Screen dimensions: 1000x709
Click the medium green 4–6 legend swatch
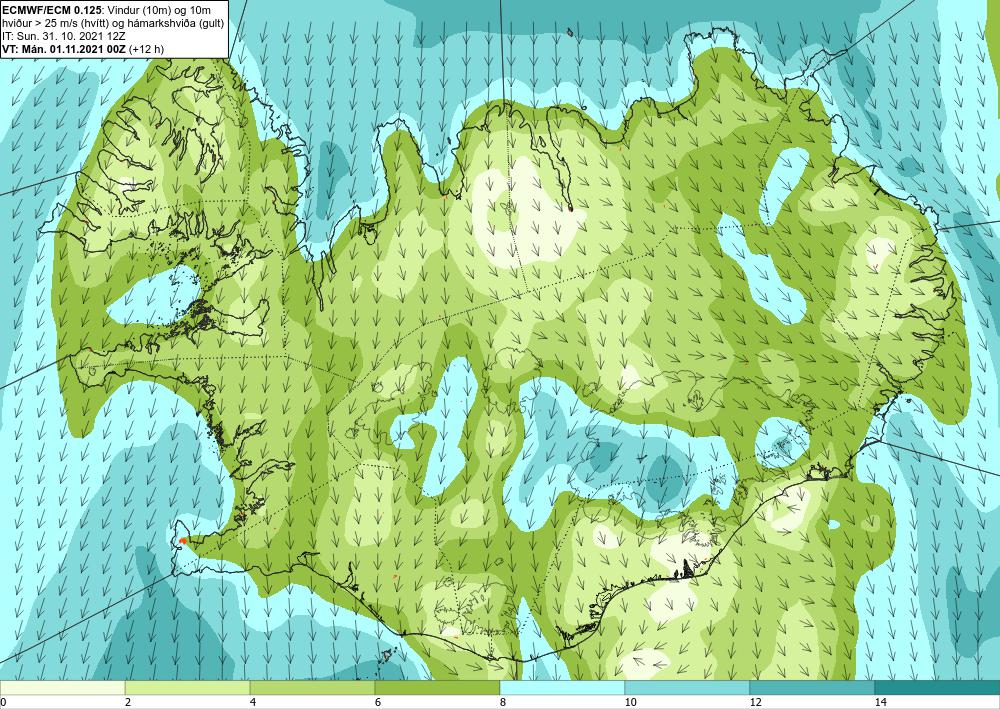[x=312, y=687]
